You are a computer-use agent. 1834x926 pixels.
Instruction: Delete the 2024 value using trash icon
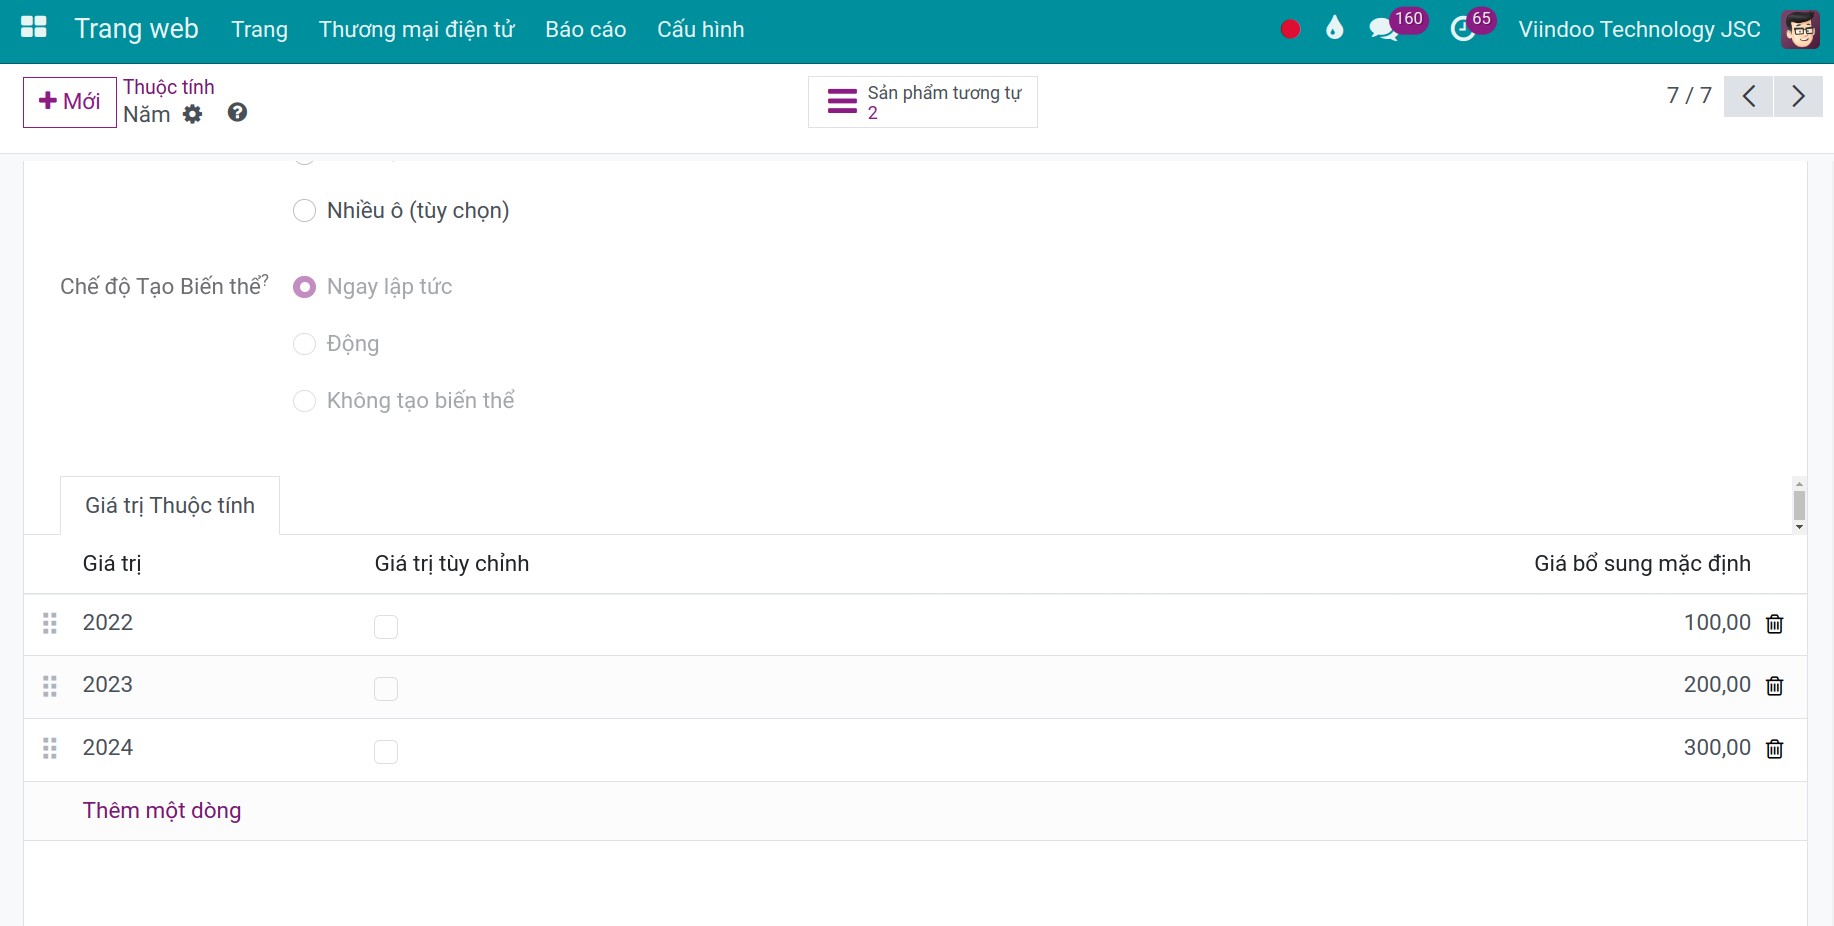(1775, 749)
